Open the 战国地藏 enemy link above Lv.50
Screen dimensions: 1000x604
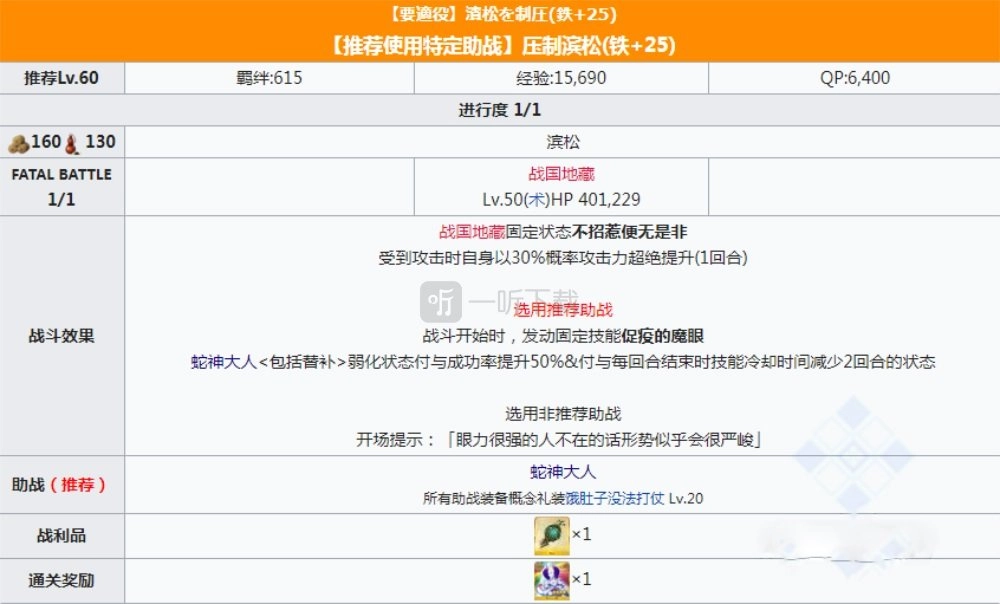pyautogui.click(x=561, y=174)
